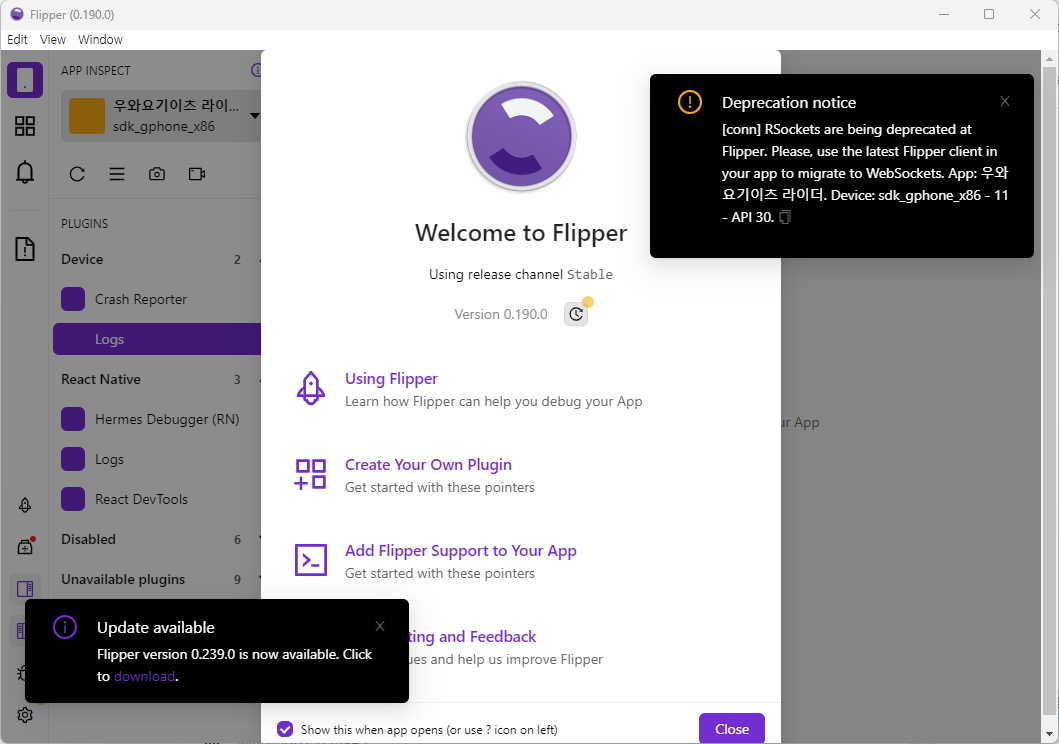Viewport: 1059px width, 744px height.
Task: Click the Create Plugin grid-plus icon
Action: [311, 474]
